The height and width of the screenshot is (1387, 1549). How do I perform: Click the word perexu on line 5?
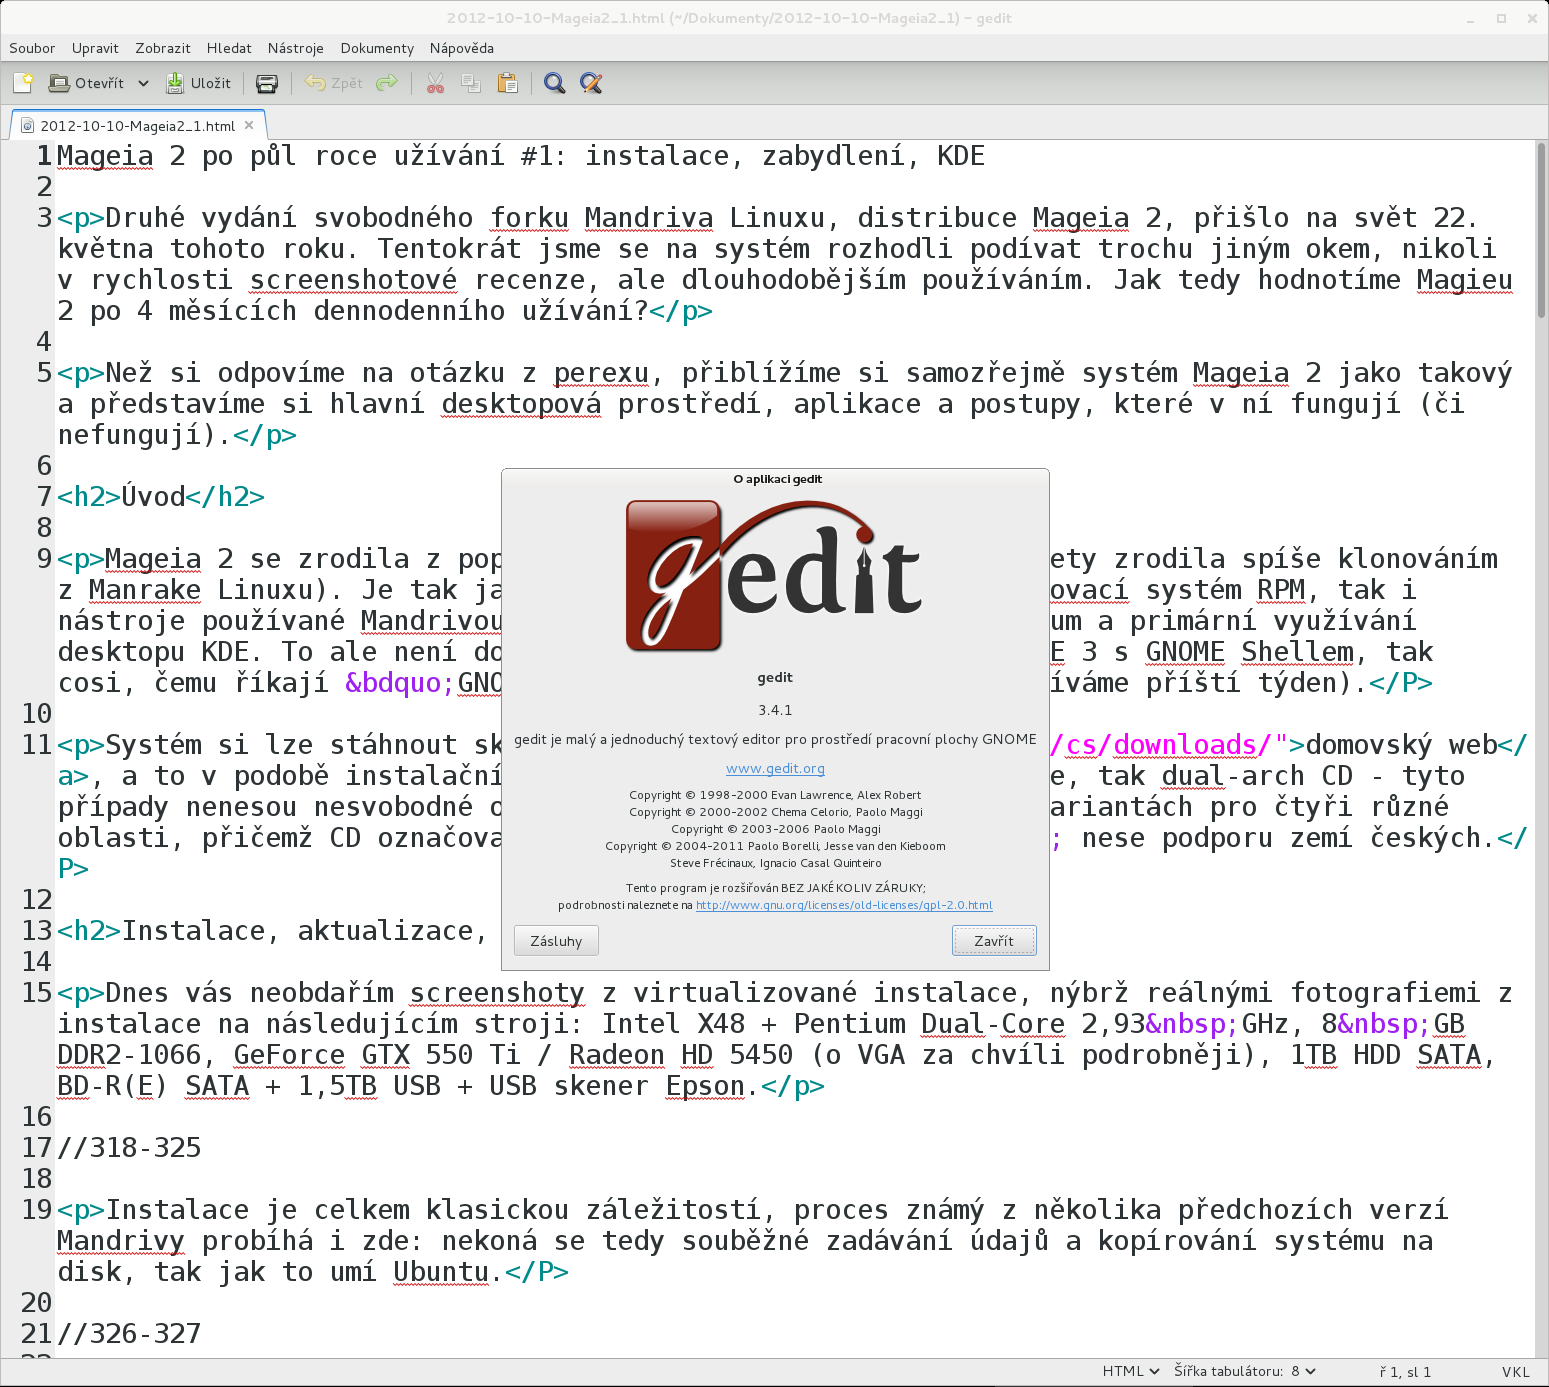[602, 372]
